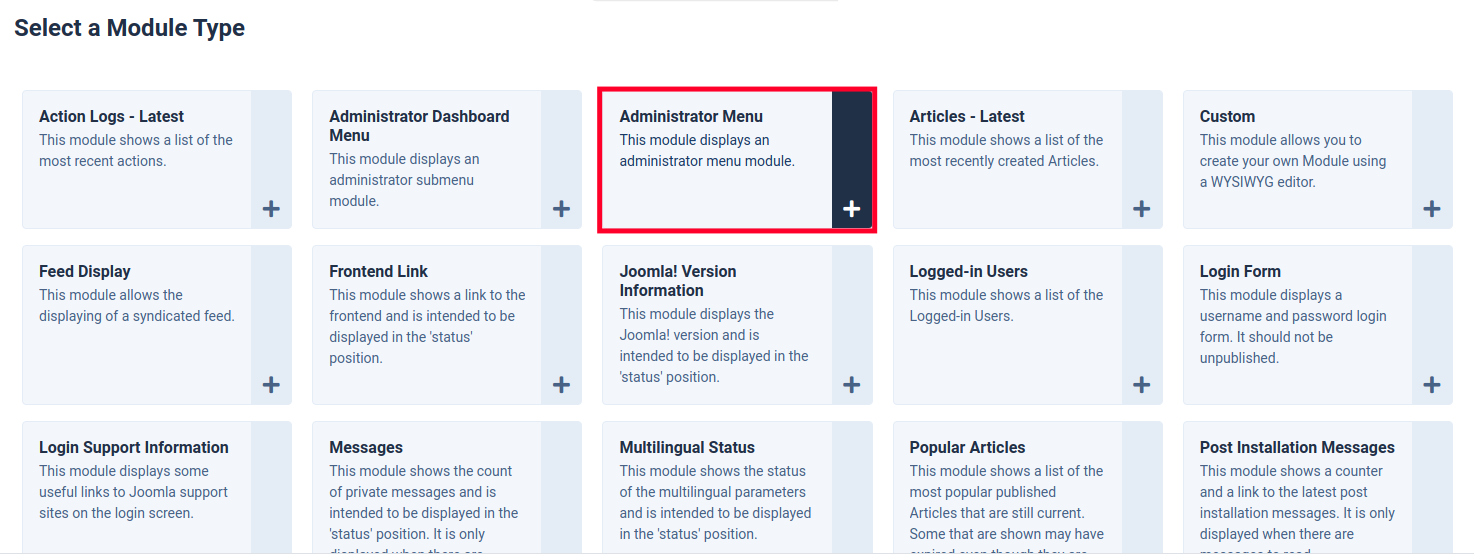Open the Administrator Dashboard Menu module title

(x=419, y=126)
